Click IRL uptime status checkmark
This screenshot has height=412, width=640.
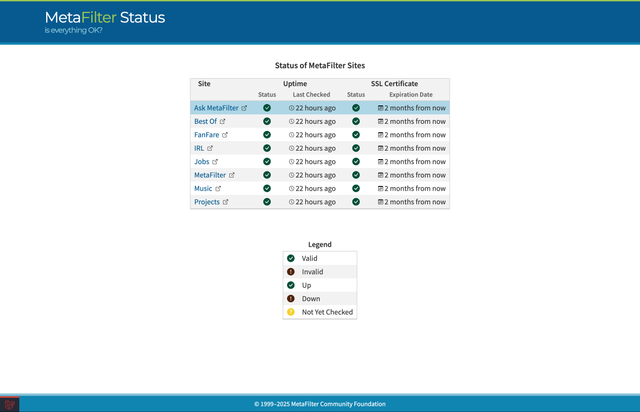(x=267, y=148)
